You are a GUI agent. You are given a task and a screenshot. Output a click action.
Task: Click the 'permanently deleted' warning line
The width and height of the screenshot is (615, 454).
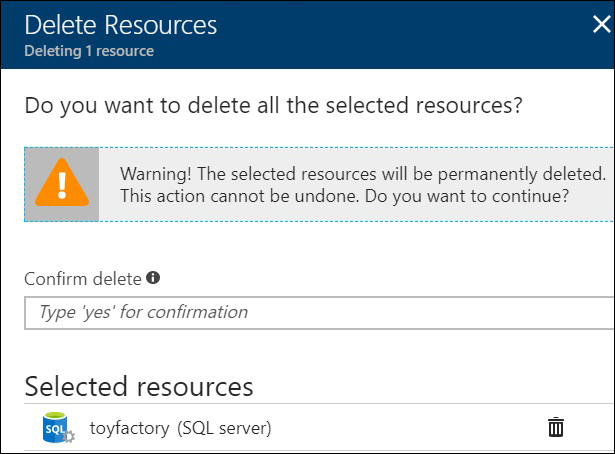pos(363,174)
